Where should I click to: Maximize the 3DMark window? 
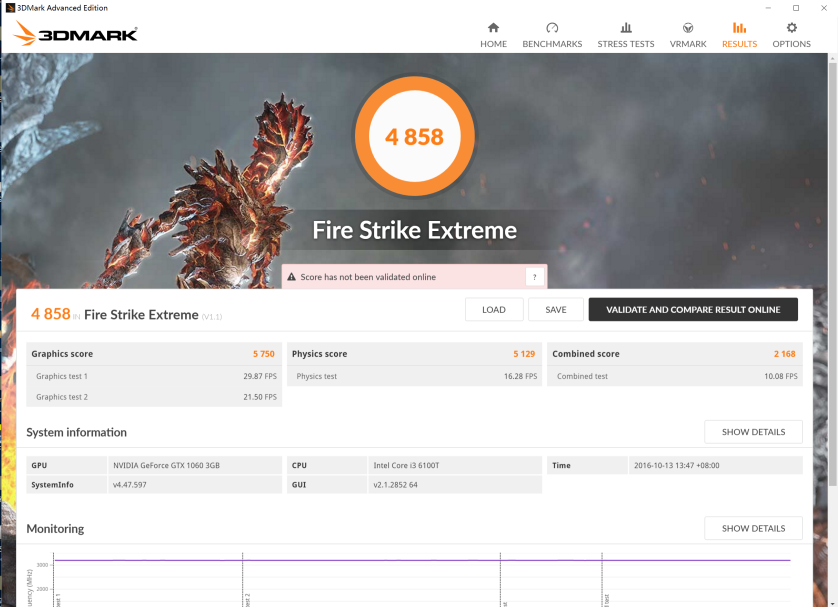(796, 8)
